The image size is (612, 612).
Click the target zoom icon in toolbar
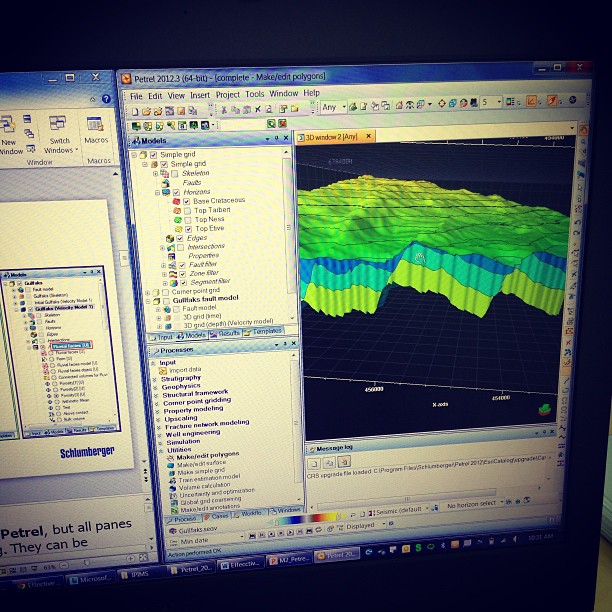[442, 103]
